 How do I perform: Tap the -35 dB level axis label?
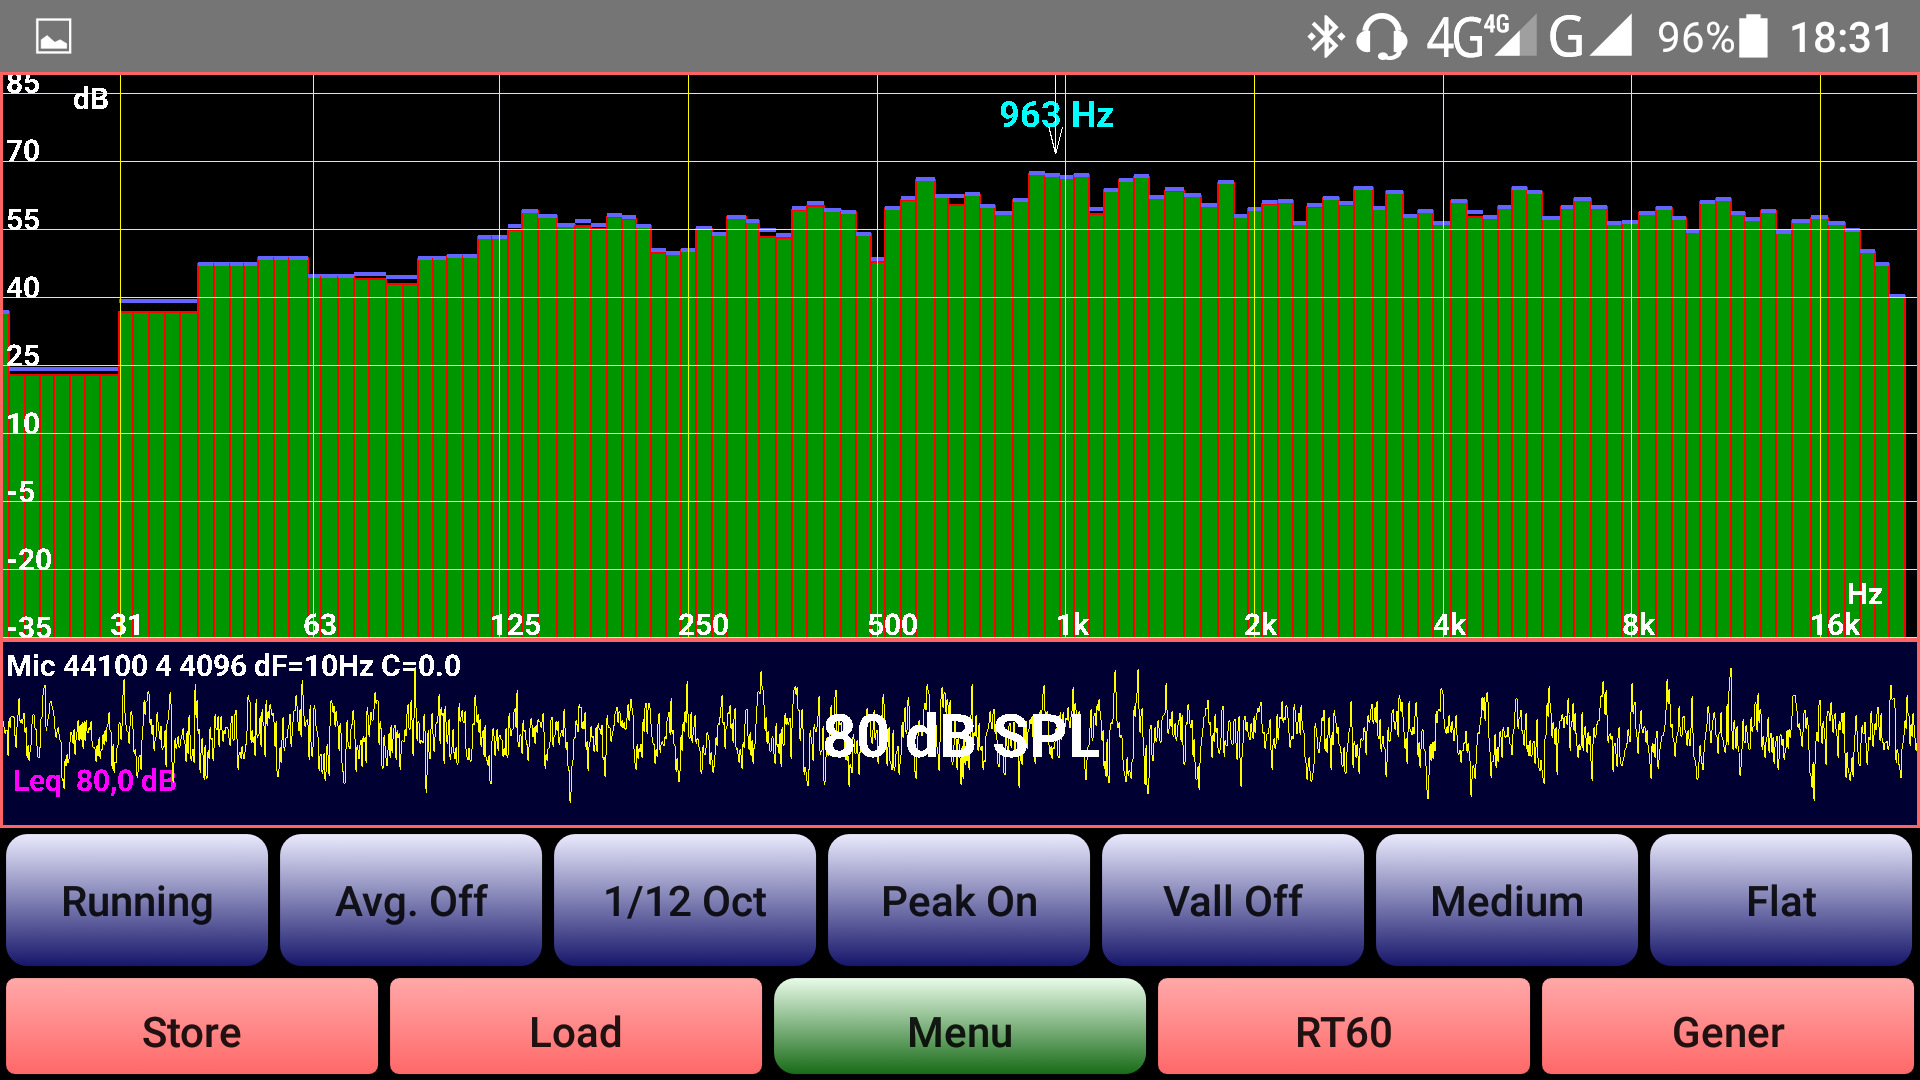click(29, 627)
